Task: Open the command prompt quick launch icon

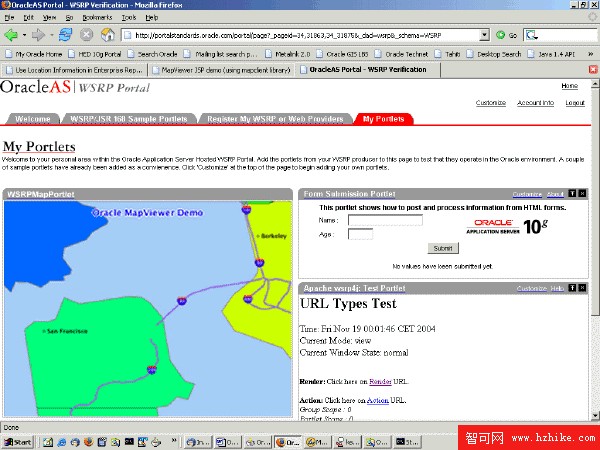Action: tap(129, 442)
